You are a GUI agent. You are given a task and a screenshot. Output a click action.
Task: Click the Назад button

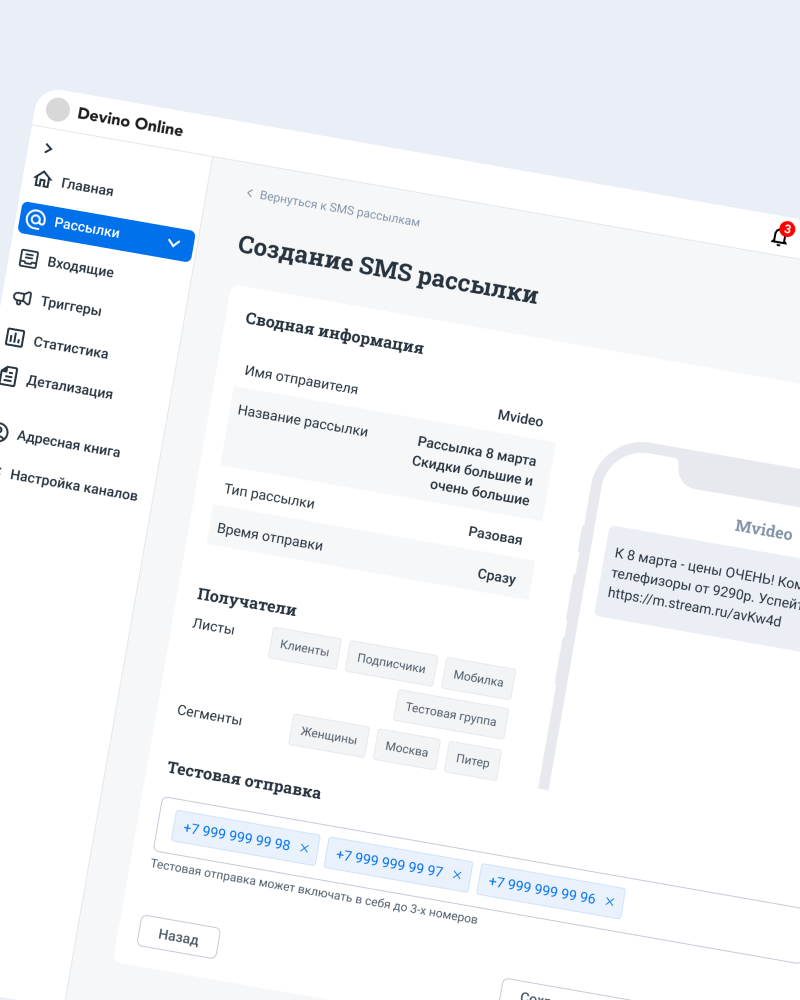pos(179,937)
